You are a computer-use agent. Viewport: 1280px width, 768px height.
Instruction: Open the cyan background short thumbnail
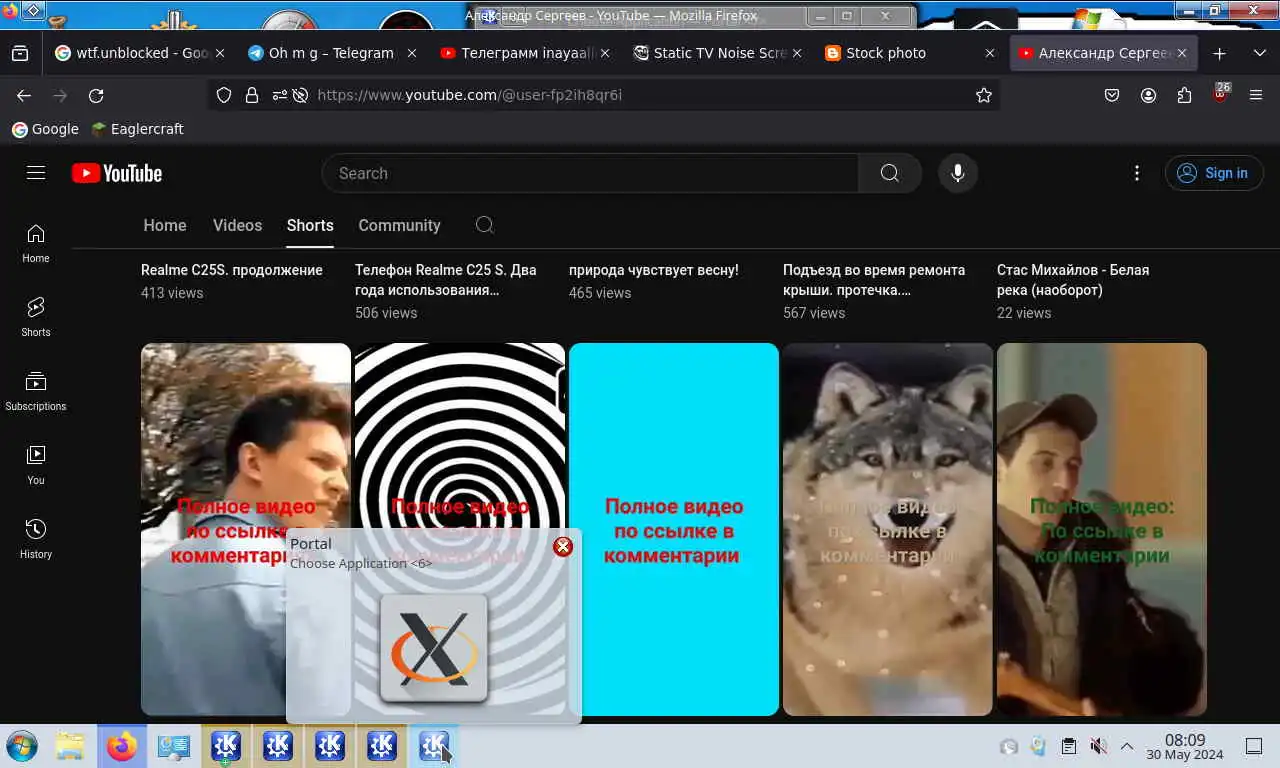(674, 529)
